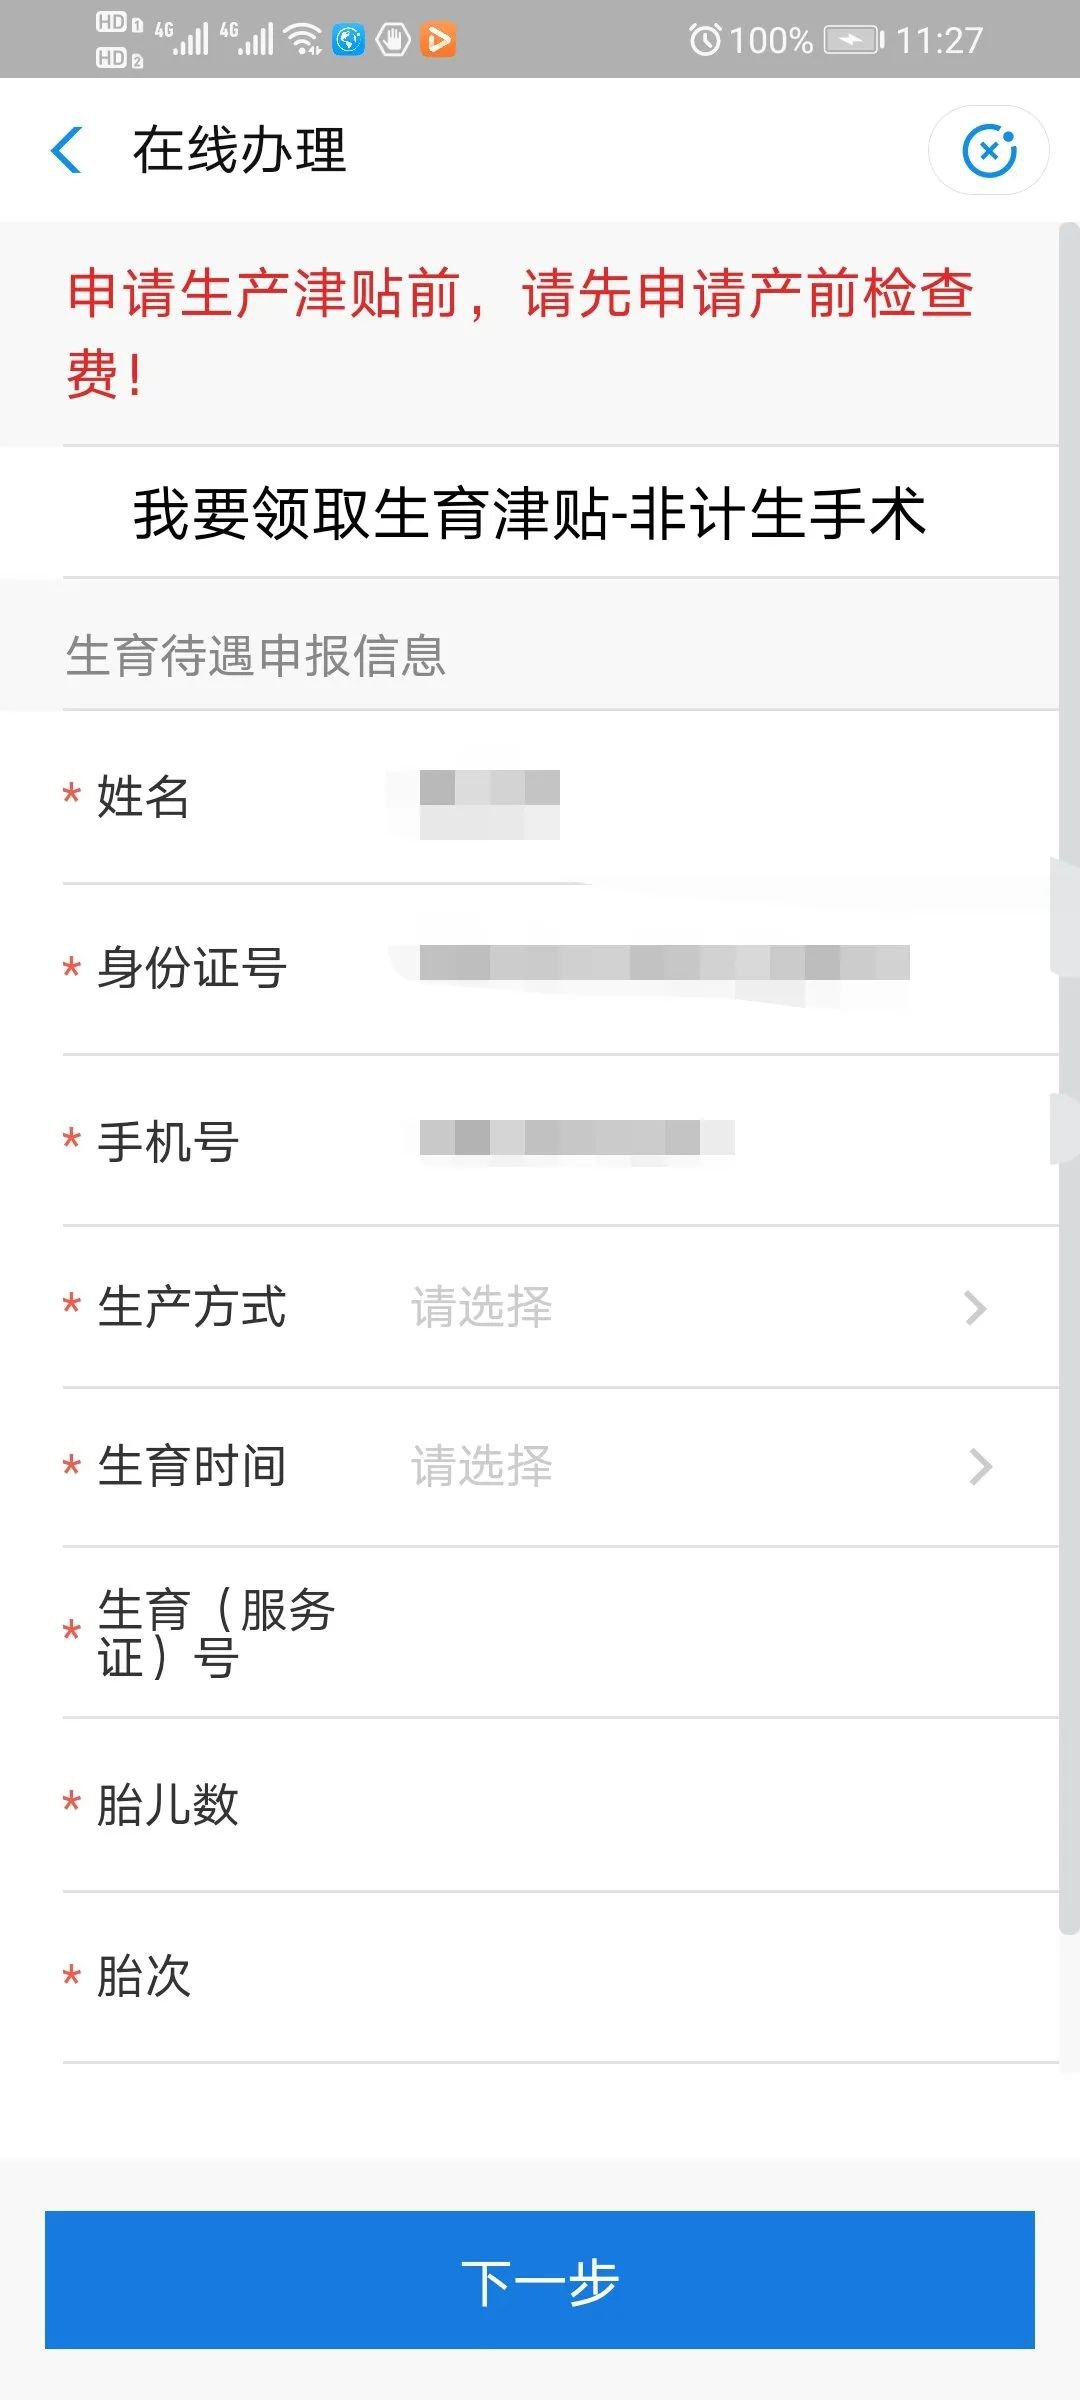Tap the 生育（服务证）号 input field
1080x2400 pixels.
[700, 1632]
